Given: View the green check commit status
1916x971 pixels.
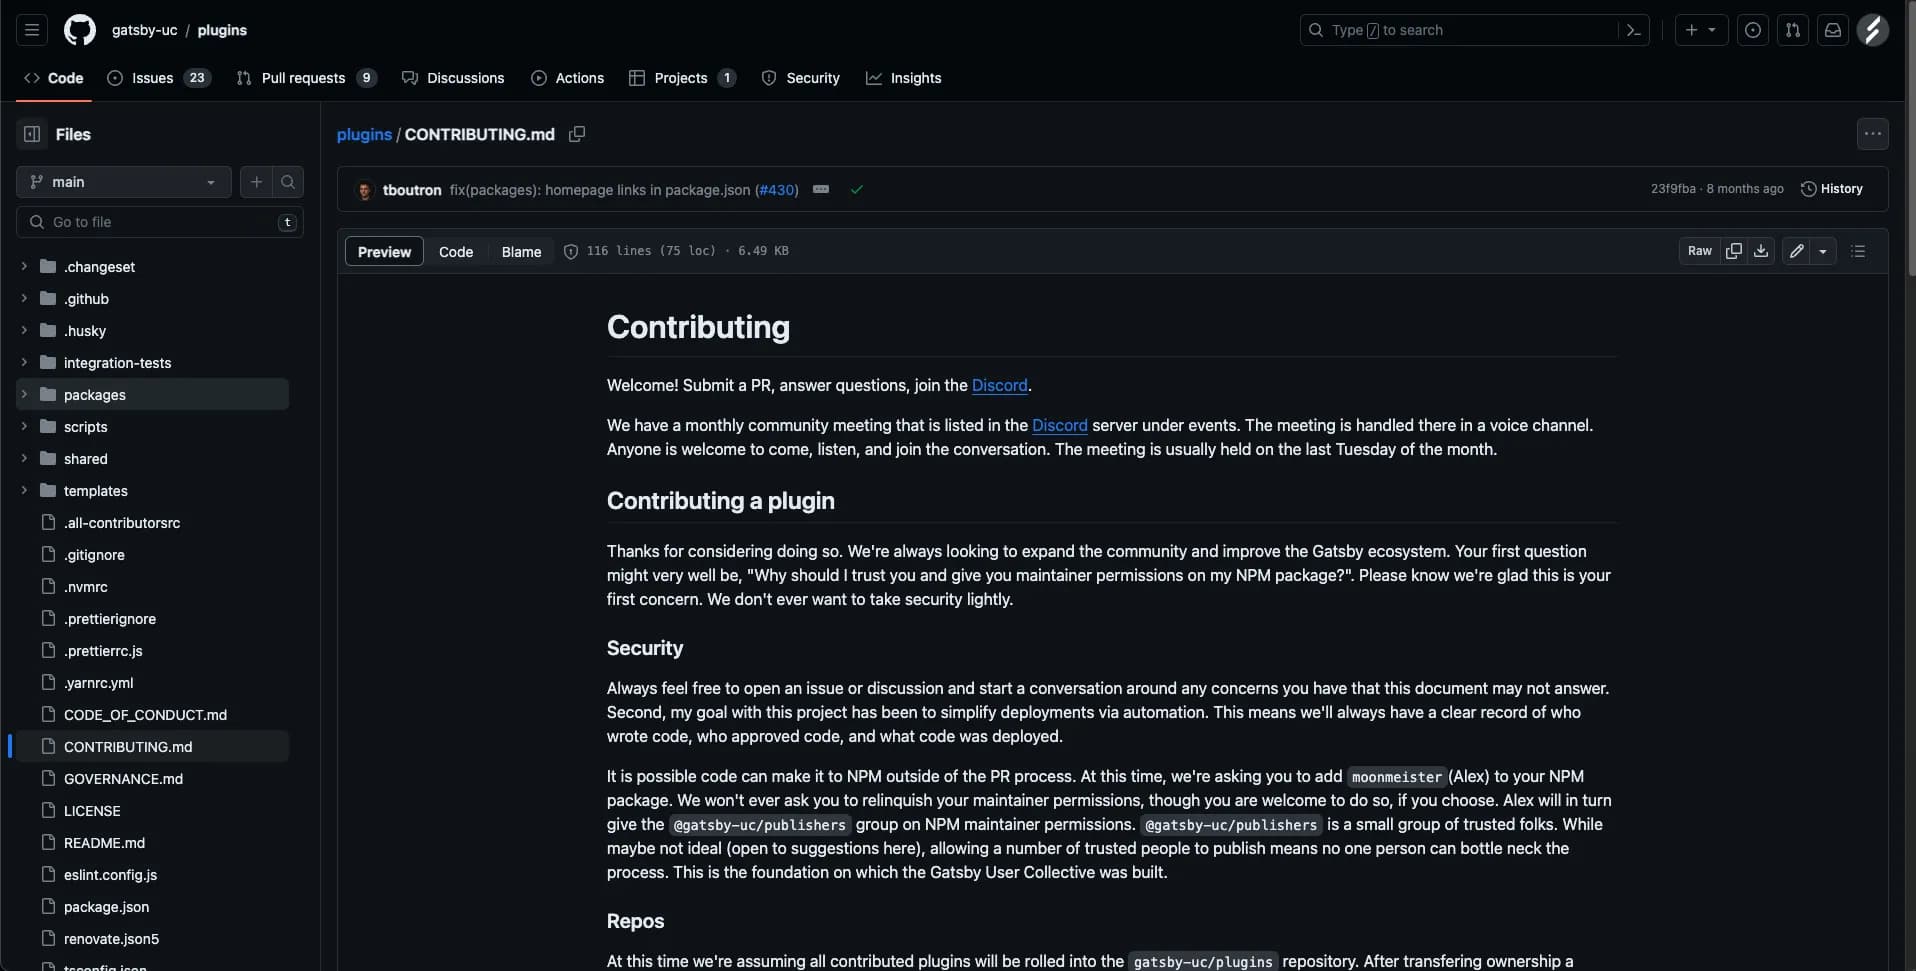Looking at the screenshot, I should point(857,189).
